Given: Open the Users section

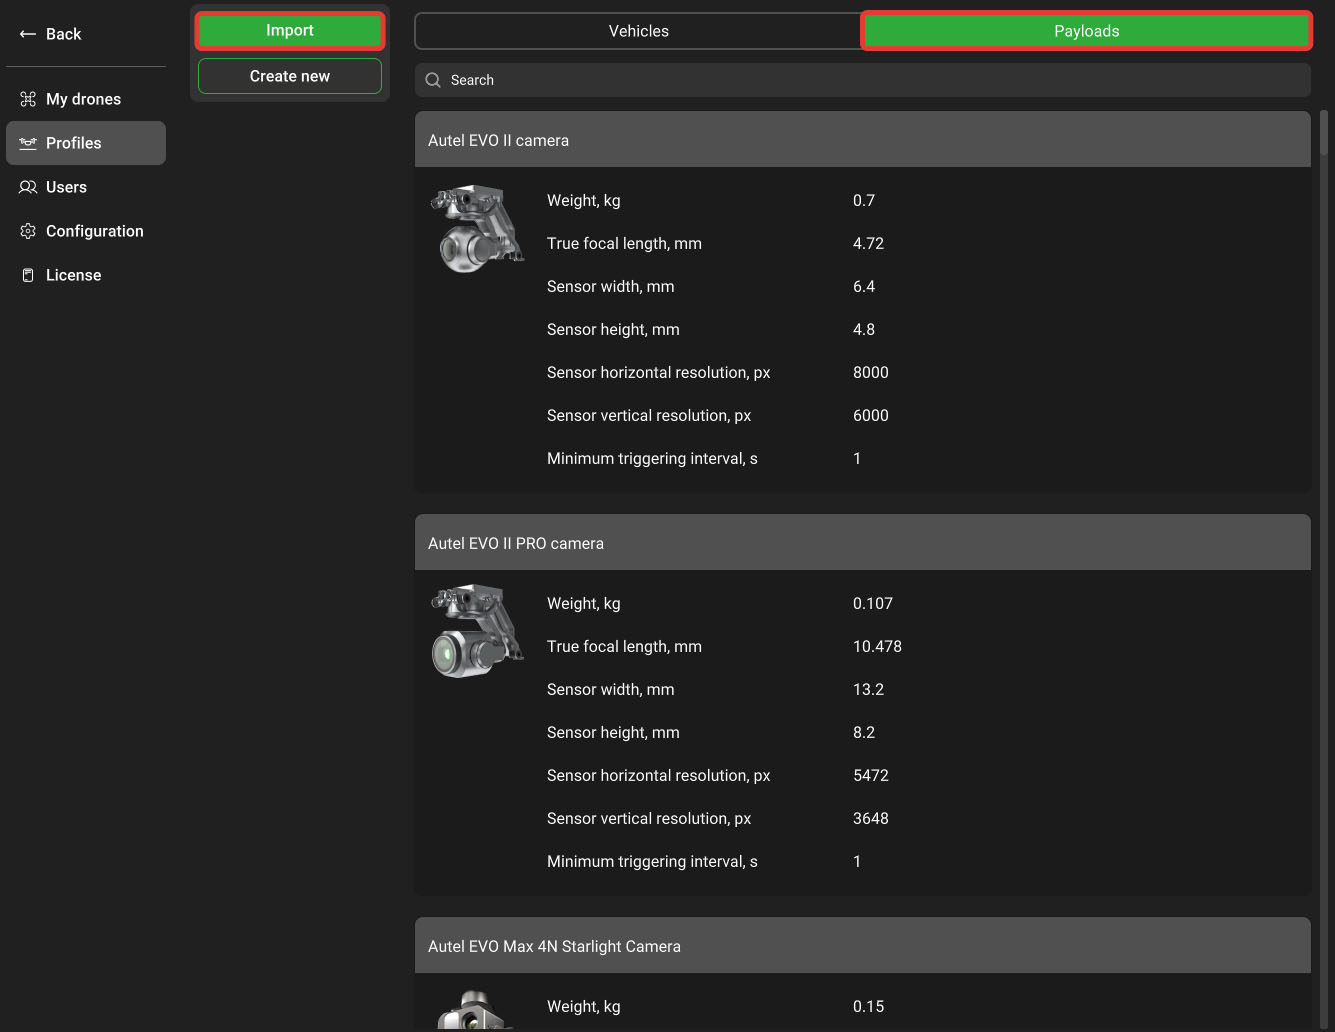Looking at the screenshot, I should pos(86,187).
